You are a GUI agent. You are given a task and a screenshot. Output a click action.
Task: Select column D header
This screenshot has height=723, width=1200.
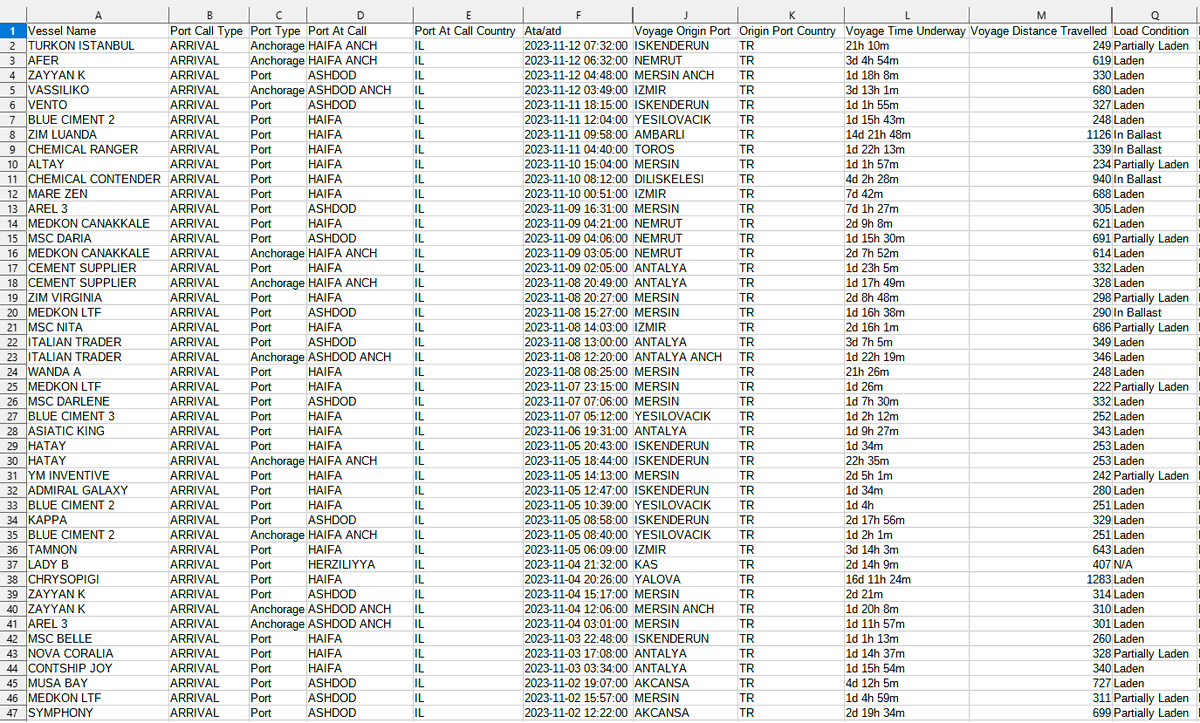(360, 15)
